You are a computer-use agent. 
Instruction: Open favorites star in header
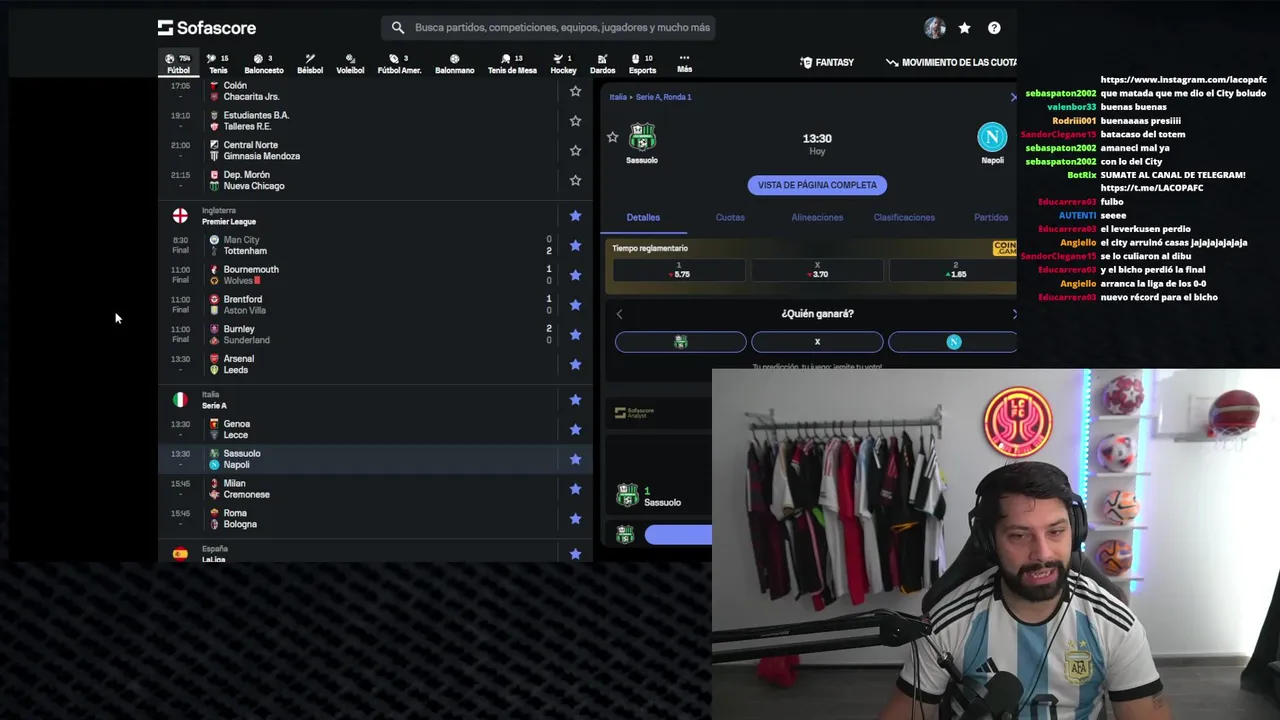coord(964,28)
